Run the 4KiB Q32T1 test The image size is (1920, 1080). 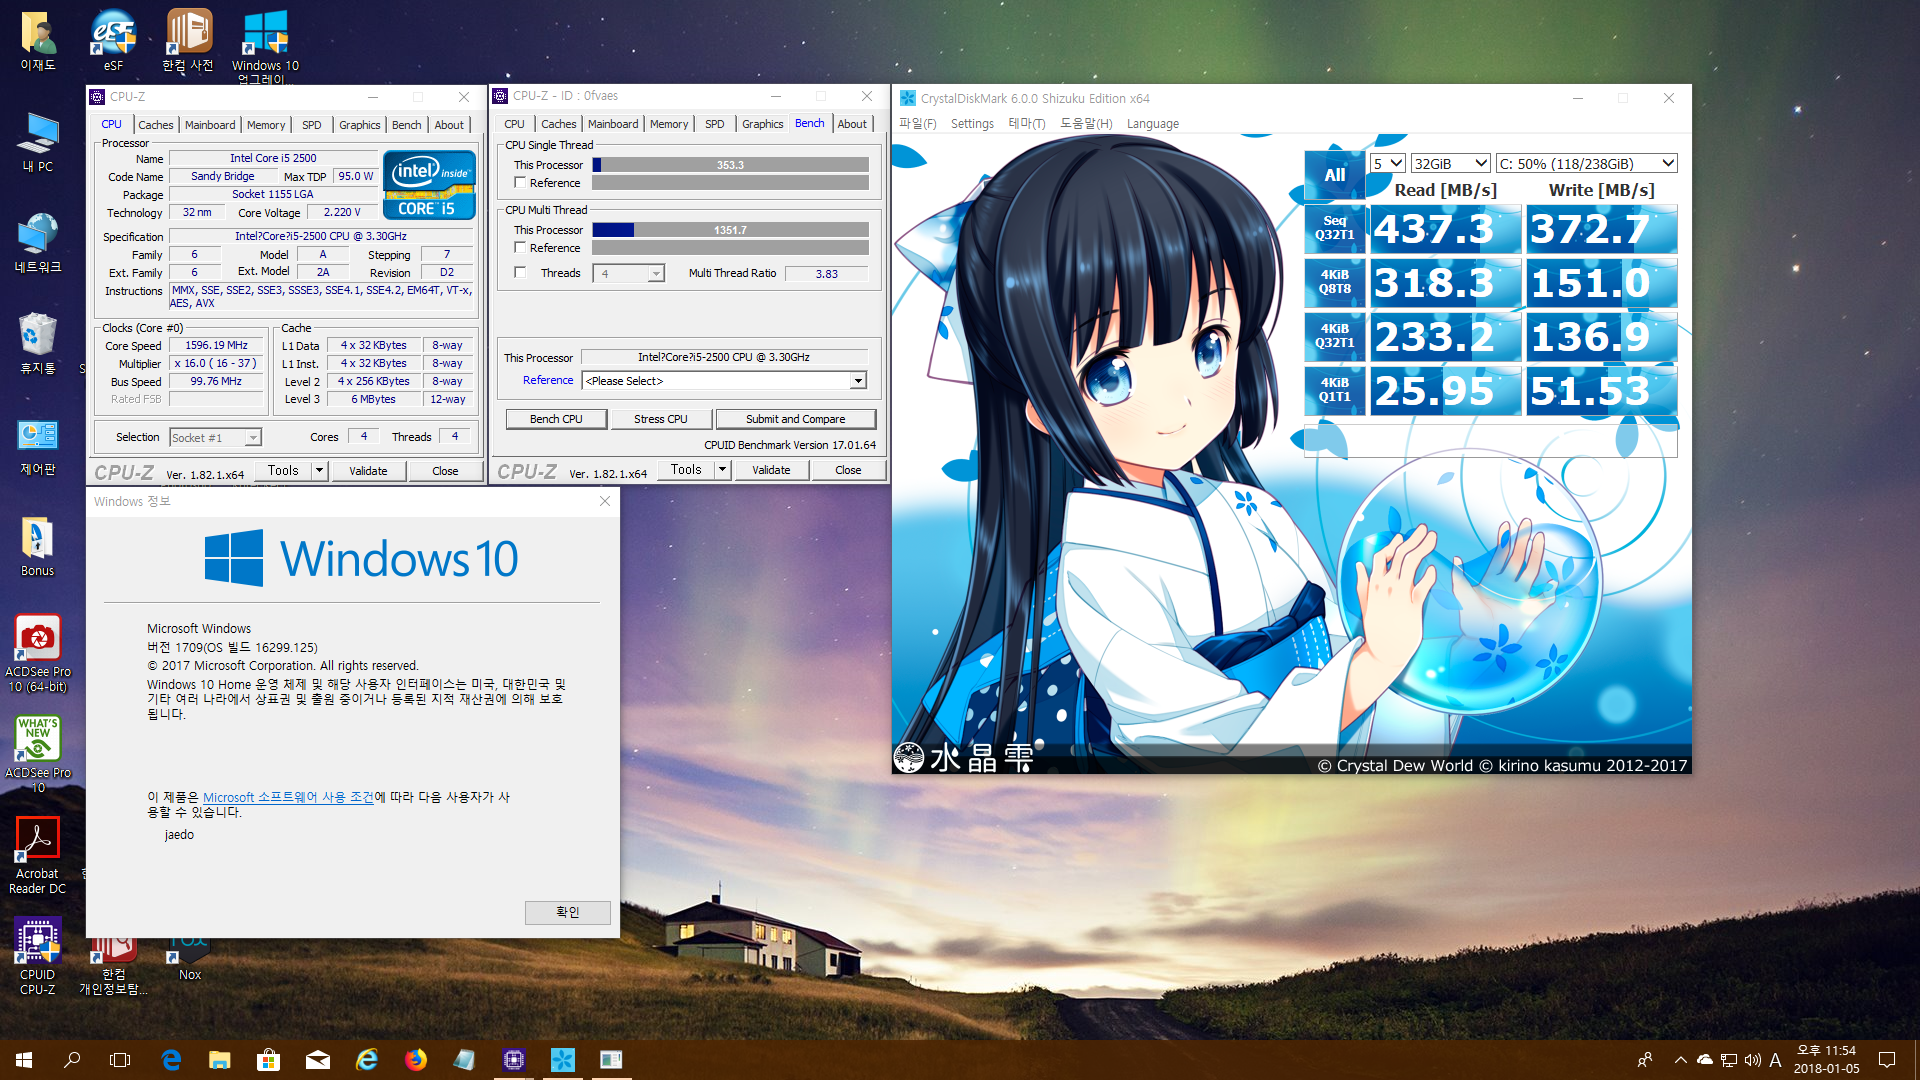pos(1335,337)
